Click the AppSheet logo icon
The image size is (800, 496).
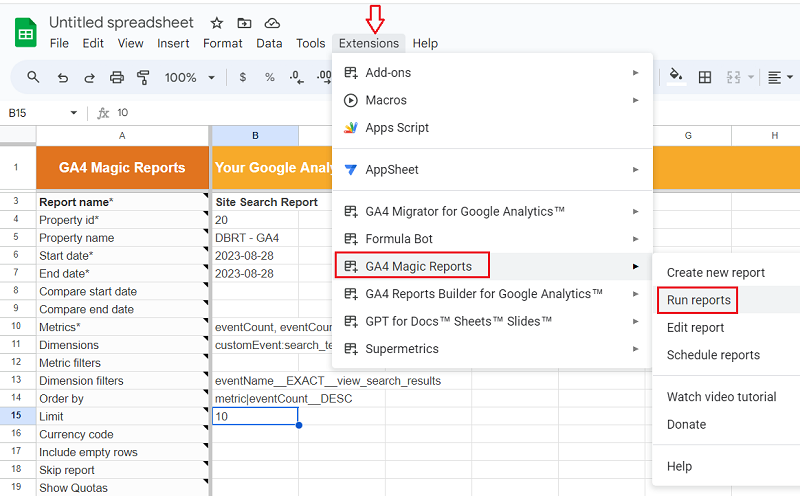pos(351,169)
